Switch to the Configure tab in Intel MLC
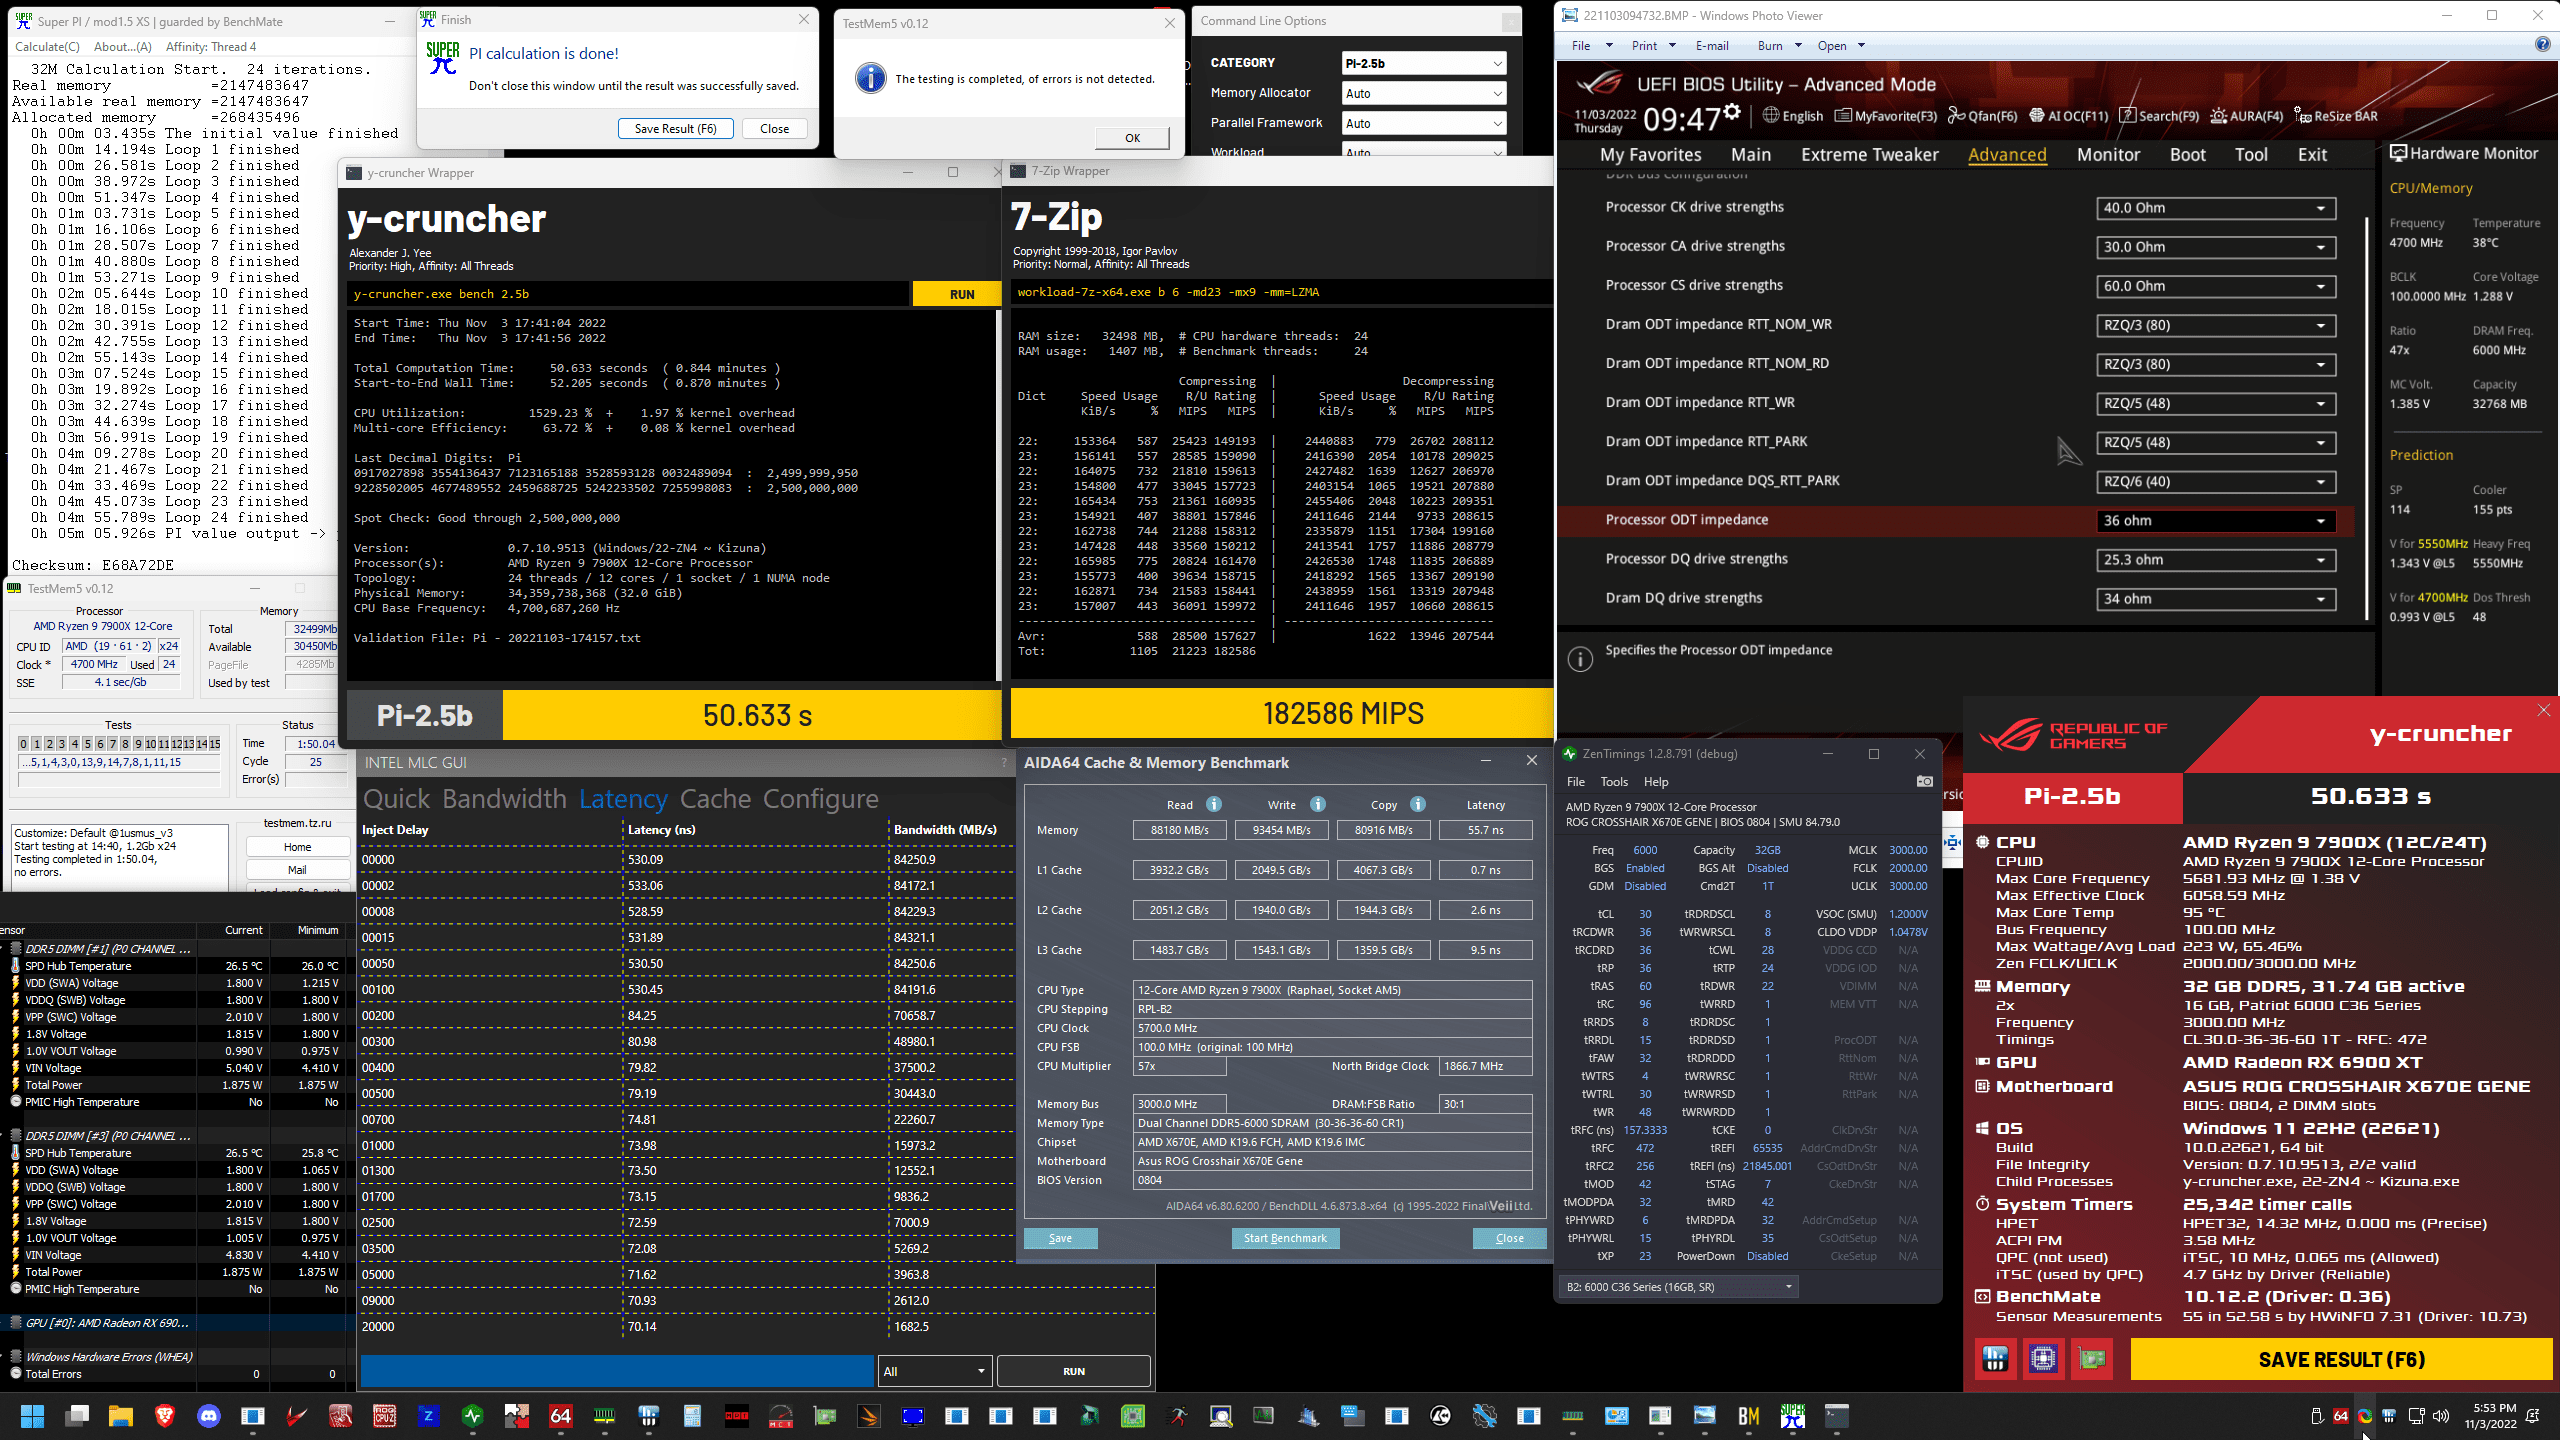2560x1440 pixels. [821, 799]
